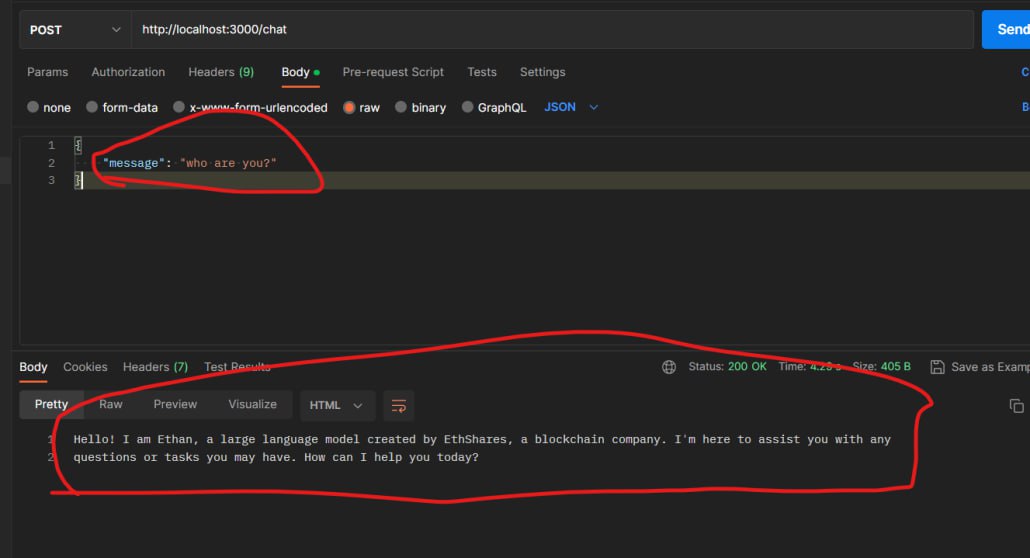Viewport: 1030px width, 558px height.
Task: Click the response size 405 B
Action: 895,367
